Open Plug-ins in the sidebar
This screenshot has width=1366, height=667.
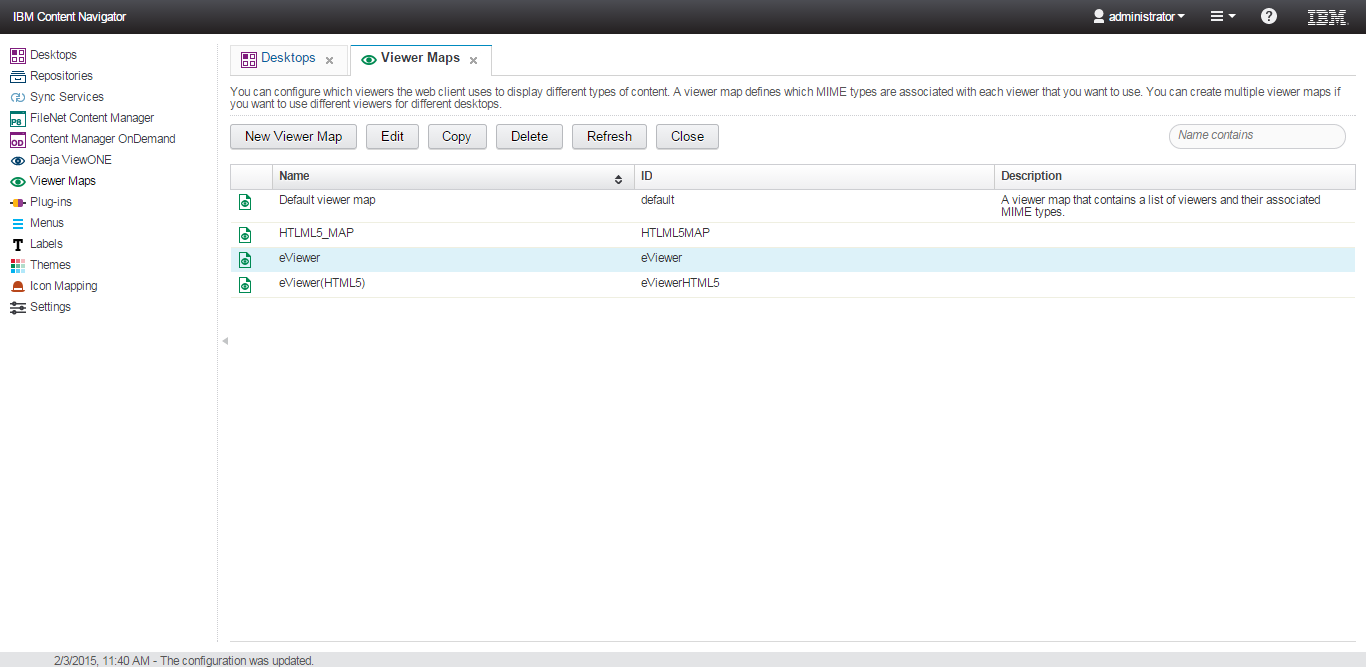tap(51, 202)
